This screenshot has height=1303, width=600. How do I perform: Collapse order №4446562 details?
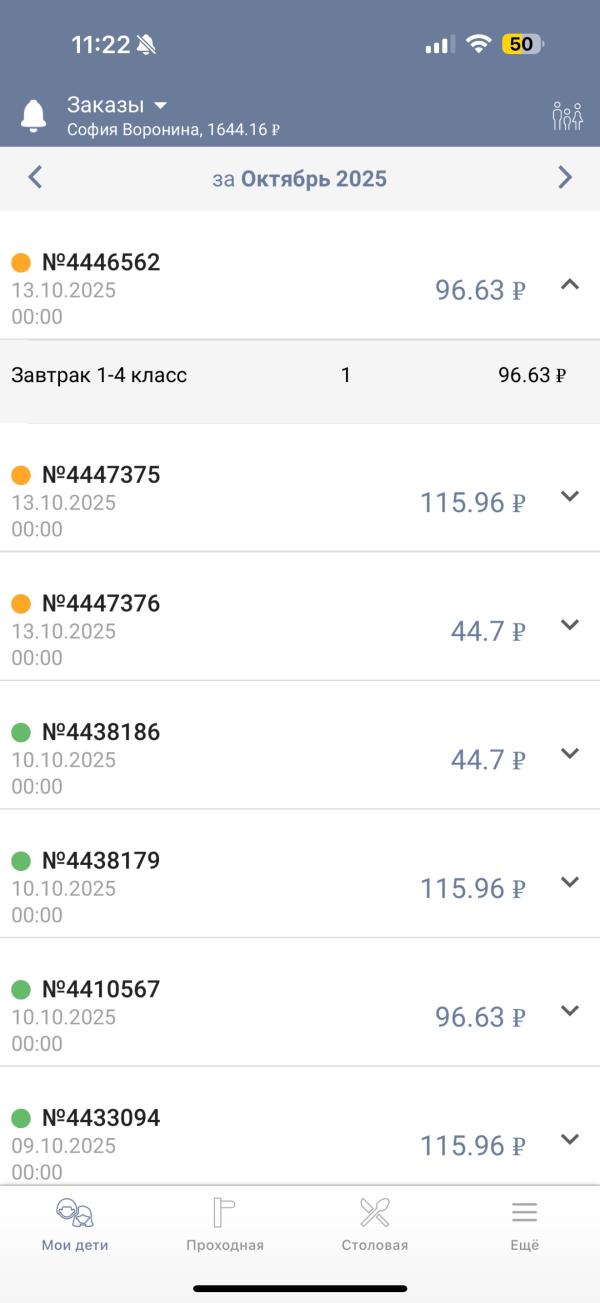tap(570, 285)
